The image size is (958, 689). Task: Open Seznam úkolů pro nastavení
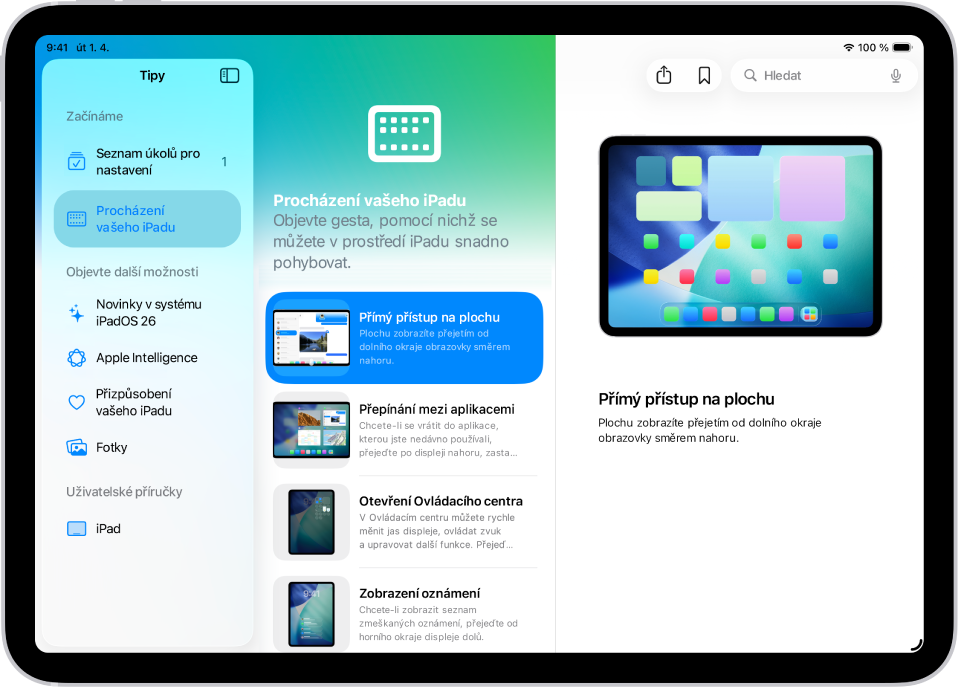tap(147, 161)
